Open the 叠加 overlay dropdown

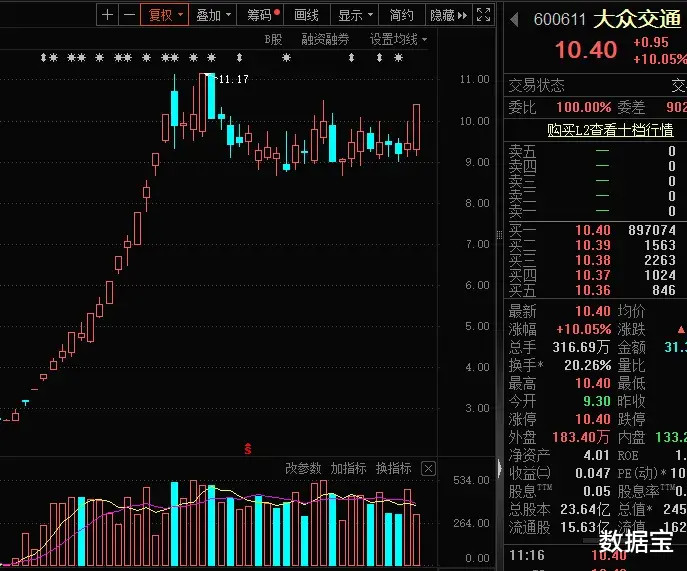213,15
